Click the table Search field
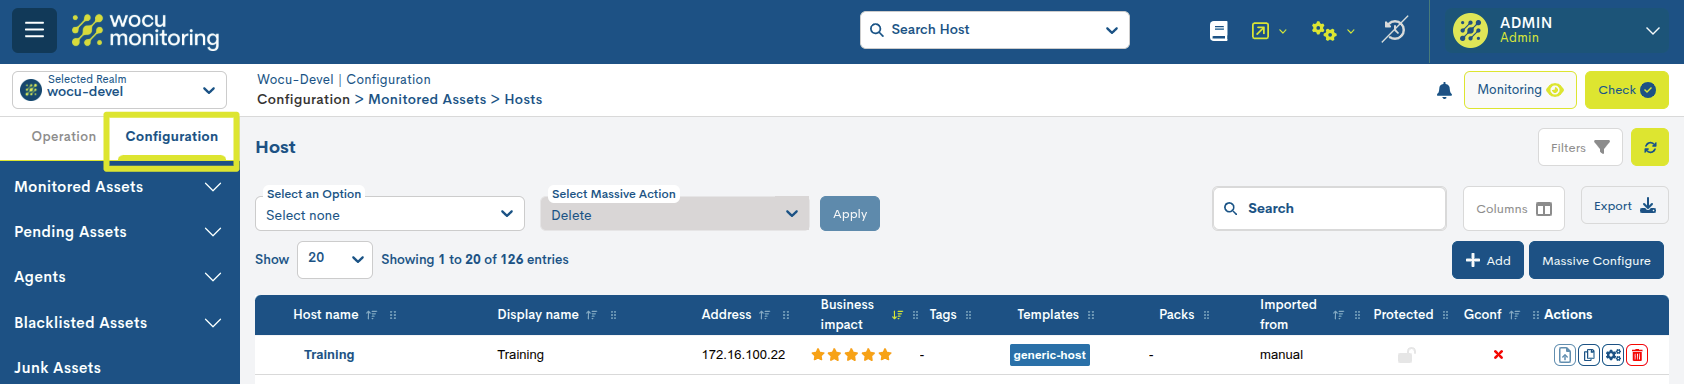The width and height of the screenshot is (1684, 384). 1330,208
